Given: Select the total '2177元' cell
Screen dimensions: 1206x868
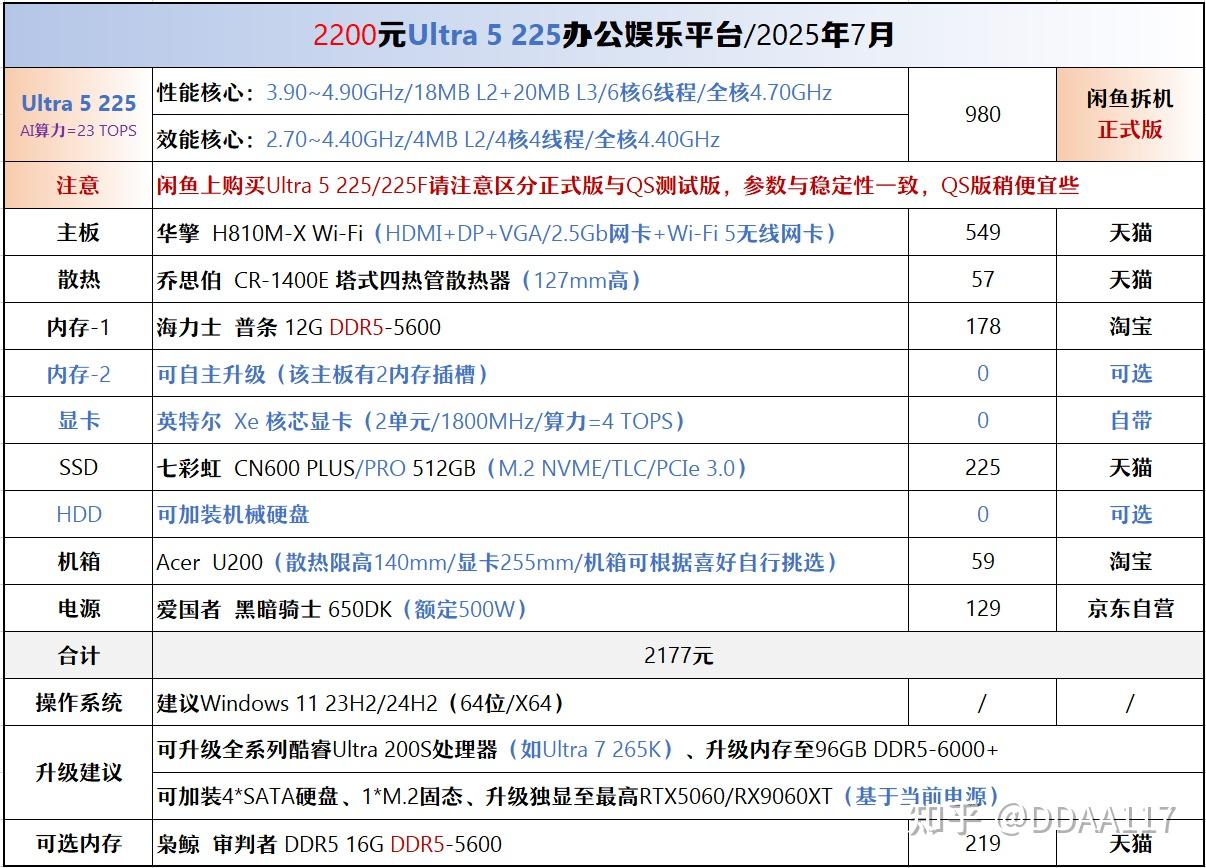Looking at the screenshot, I should click(x=678, y=656).
